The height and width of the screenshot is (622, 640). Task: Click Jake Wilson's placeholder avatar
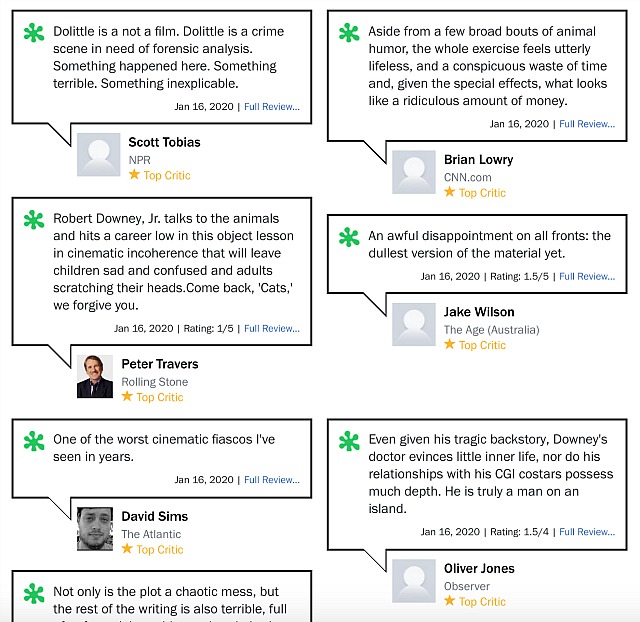[x=414, y=324]
